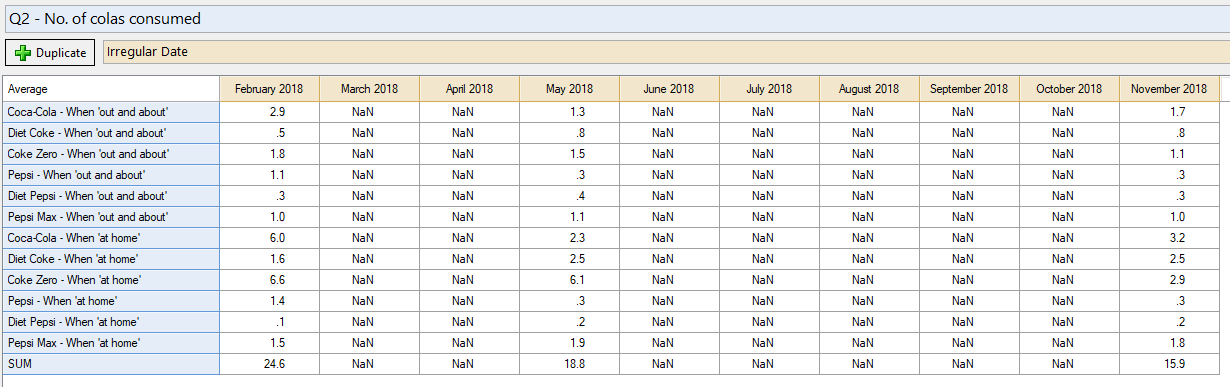Click November value 1.7 for Coca-Cola out and about

(1169, 112)
